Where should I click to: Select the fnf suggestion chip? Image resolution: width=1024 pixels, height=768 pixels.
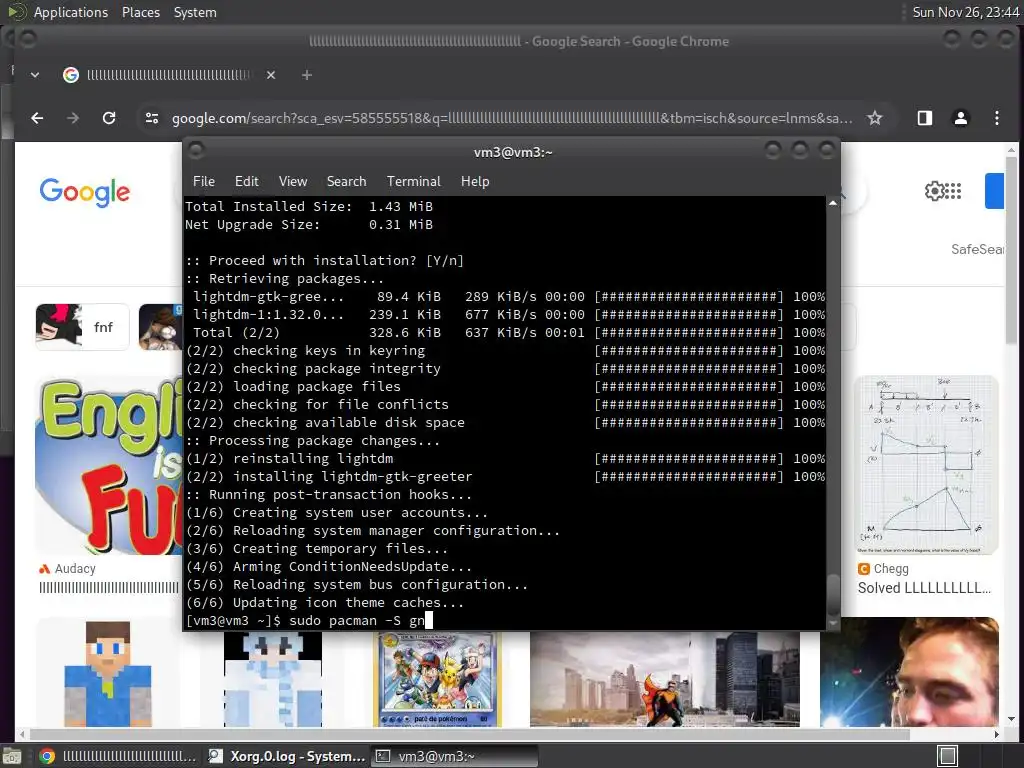click(x=82, y=327)
